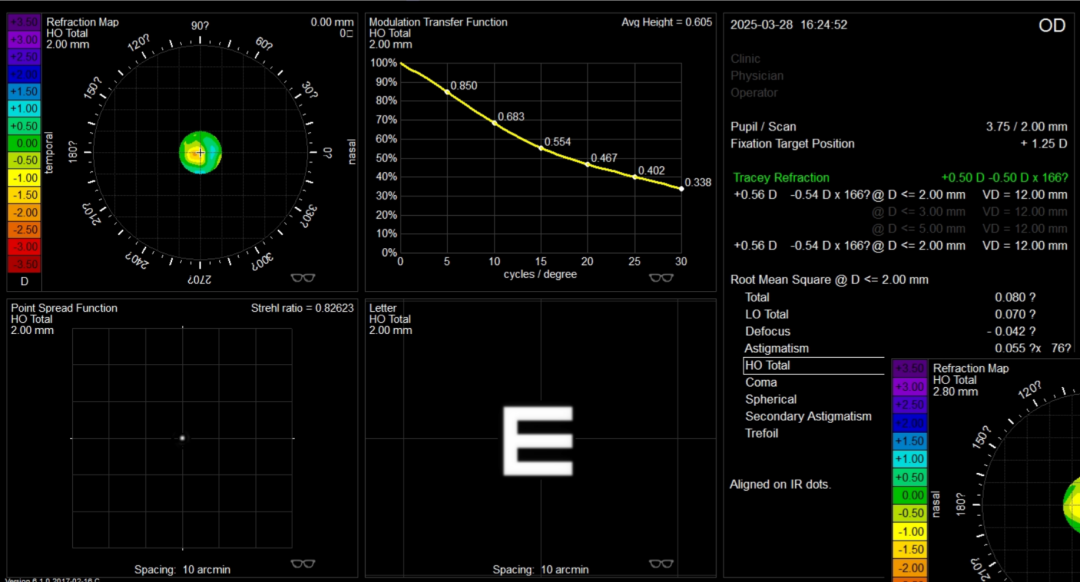Image resolution: width=1080 pixels, height=582 pixels.
Task: Click the dimmed '@ D <= 5.00 mm' refraction row
Action: tap(969, 229)
